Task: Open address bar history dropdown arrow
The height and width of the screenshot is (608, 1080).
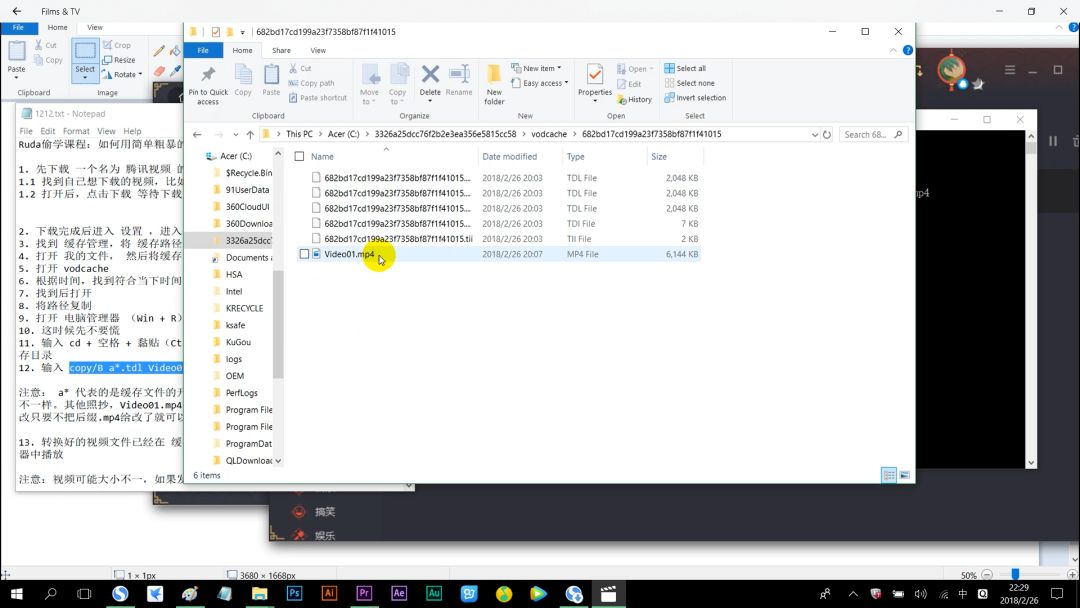Action: click(x=815, y=135)
